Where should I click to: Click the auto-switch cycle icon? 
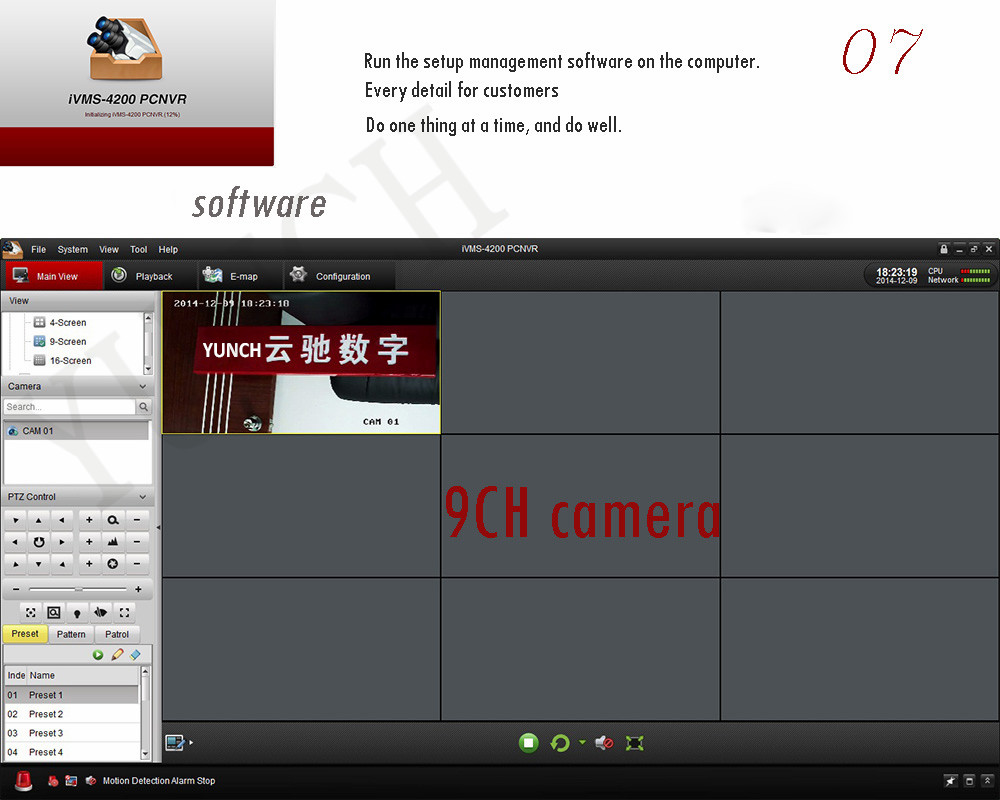(561, 743)
